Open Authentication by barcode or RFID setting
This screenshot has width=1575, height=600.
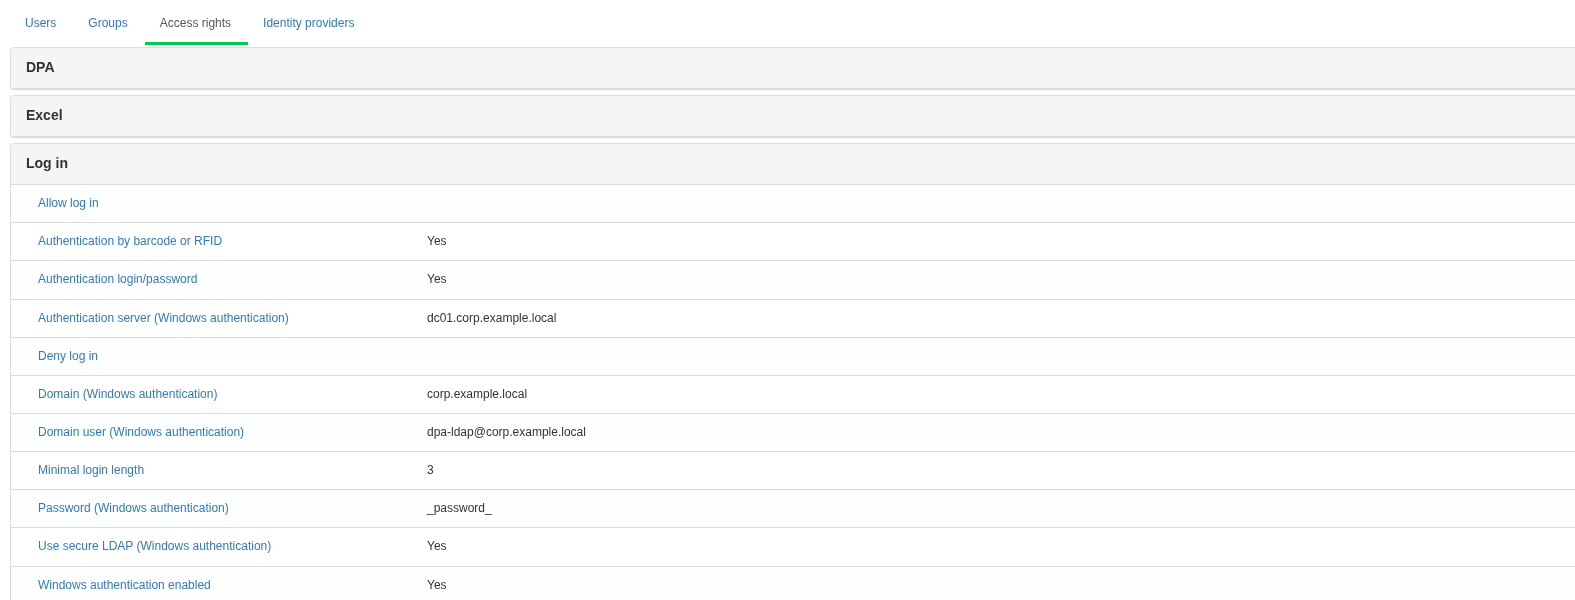(x=130, y=241)
